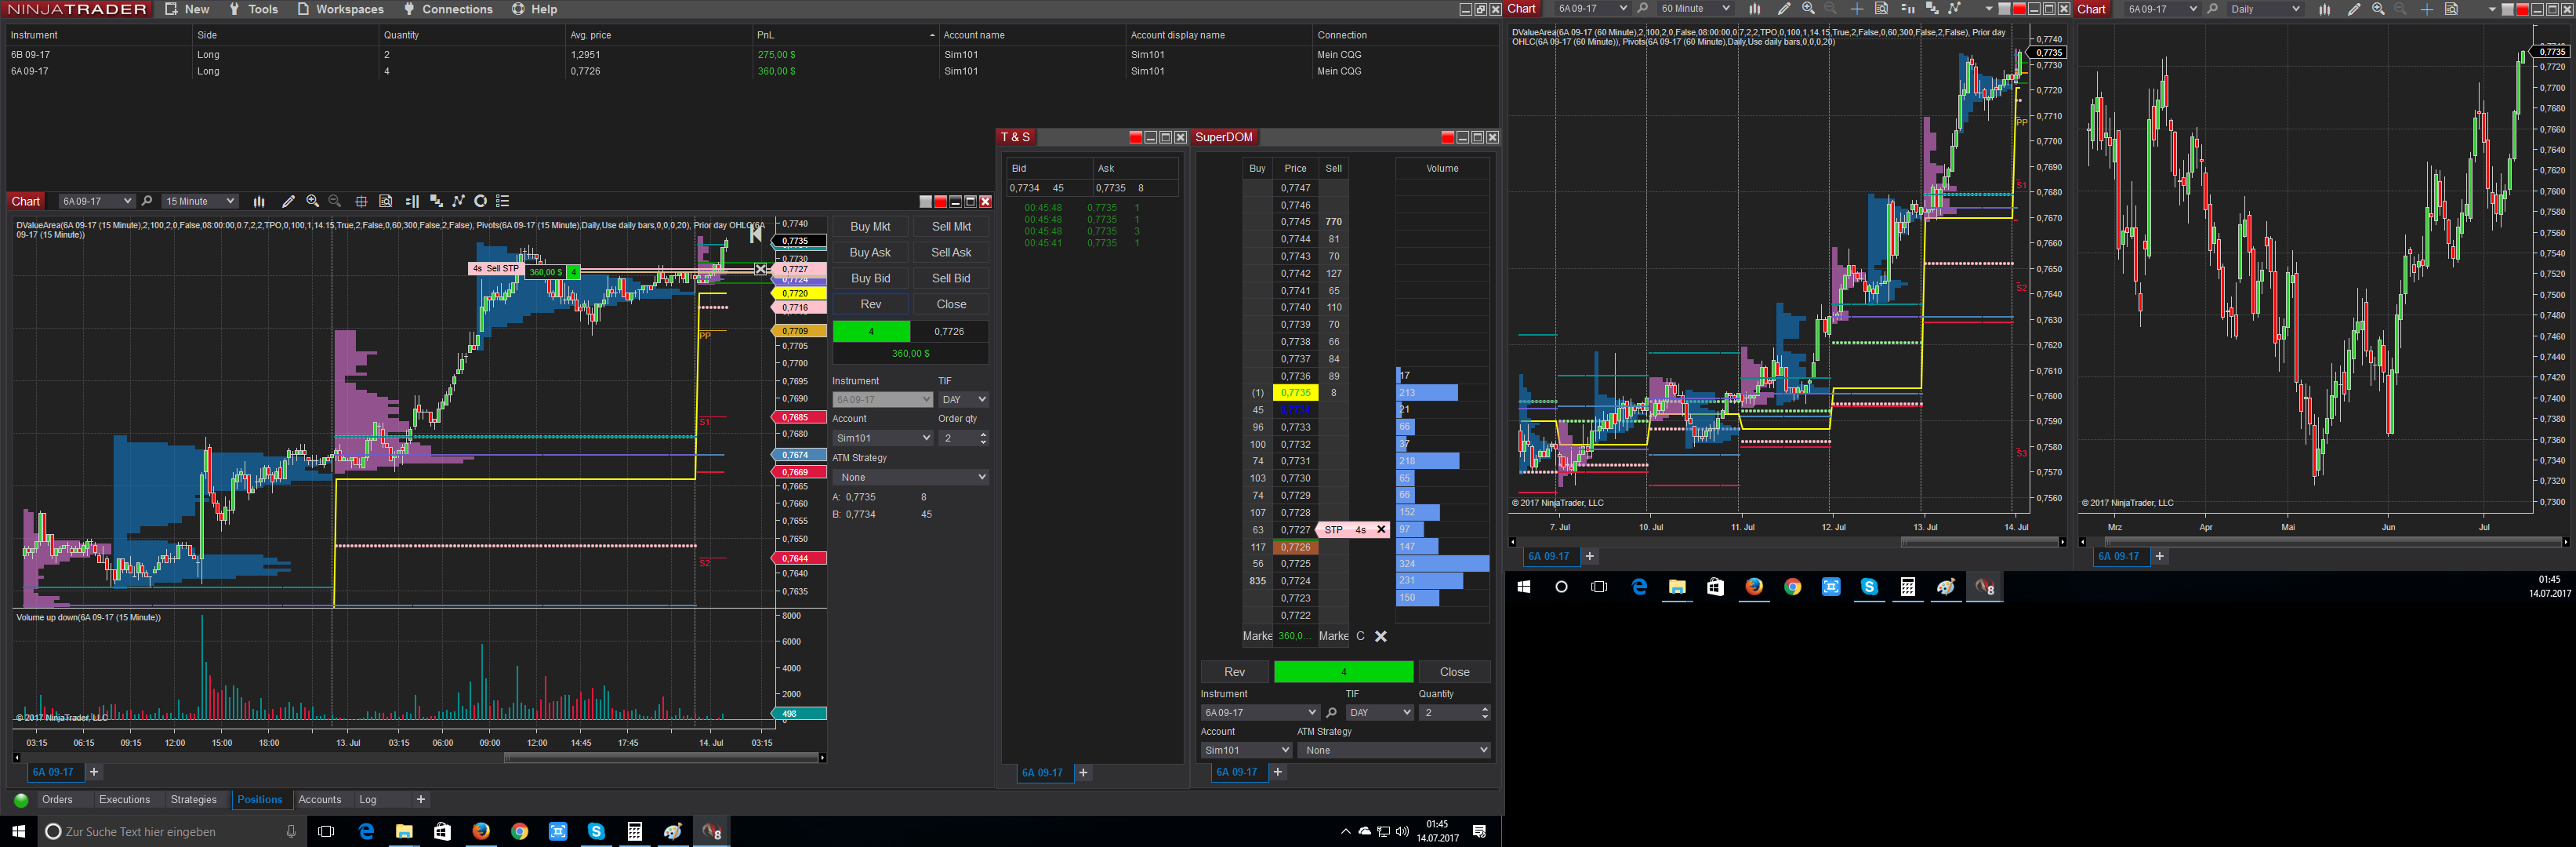Open SuperDOM ATM Strategy dropdown

click(1394, 750)
